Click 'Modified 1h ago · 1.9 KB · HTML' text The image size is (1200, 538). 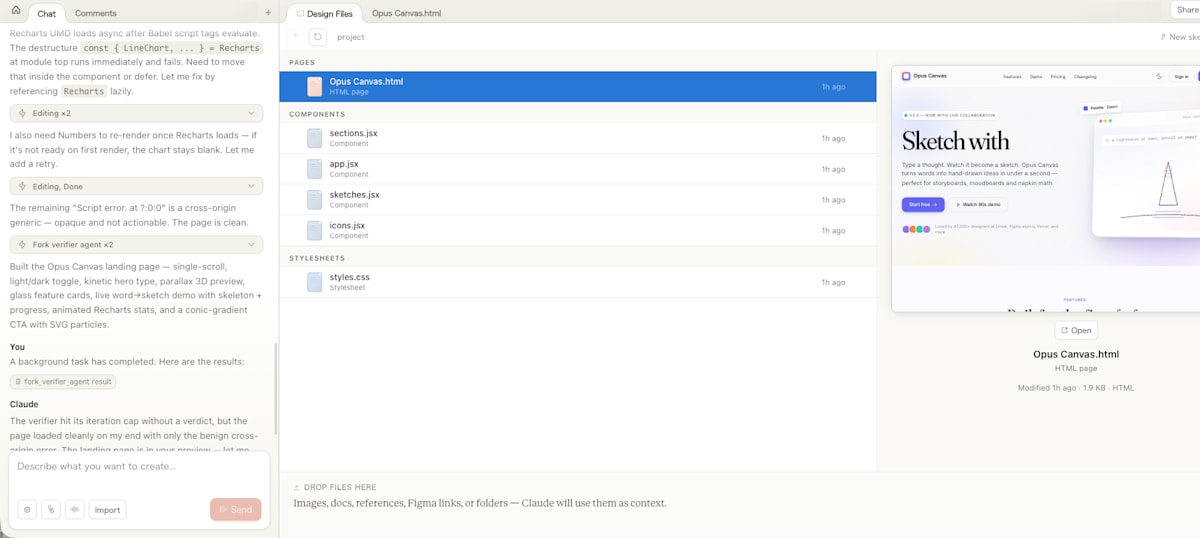coord(1076,388)
